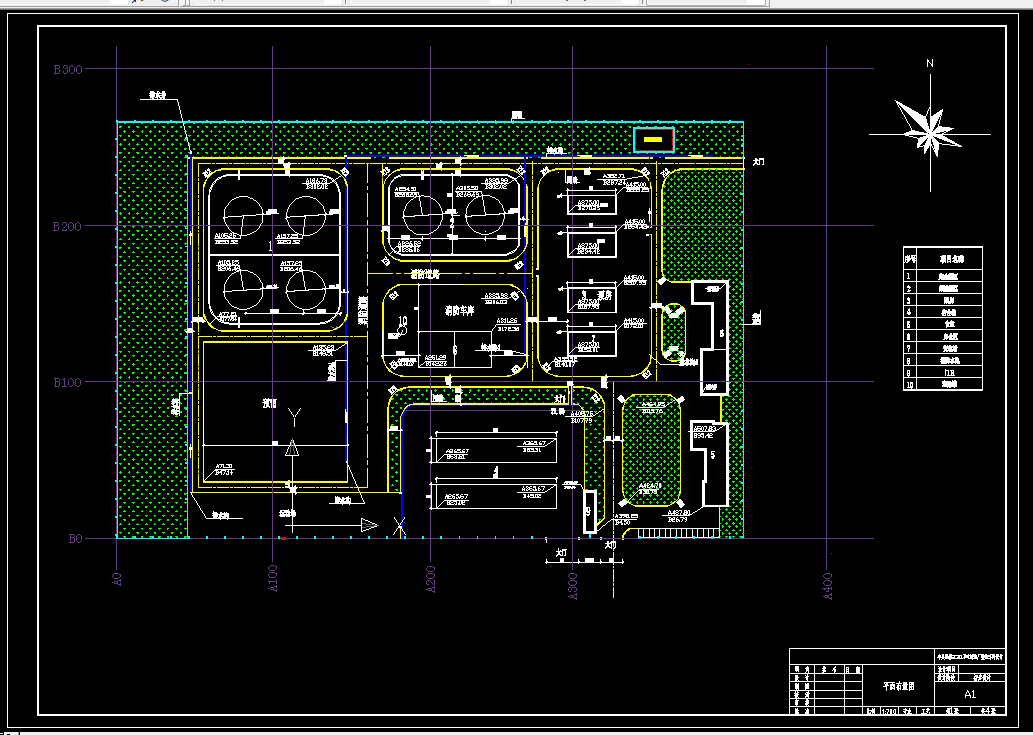Select the 平面布置图 drawing title in title block
Screen dimensions: 1033x735
coord(899,686)
